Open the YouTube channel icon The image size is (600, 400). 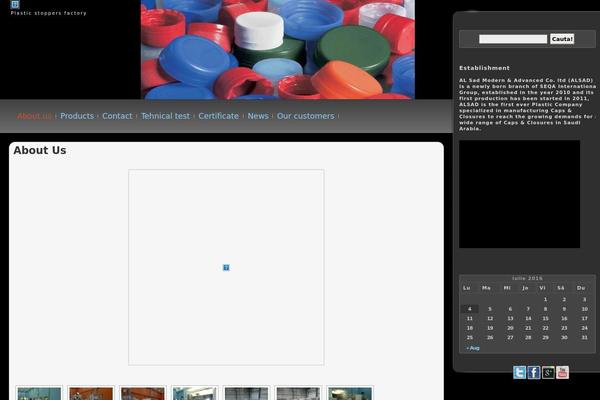(562, 372)
